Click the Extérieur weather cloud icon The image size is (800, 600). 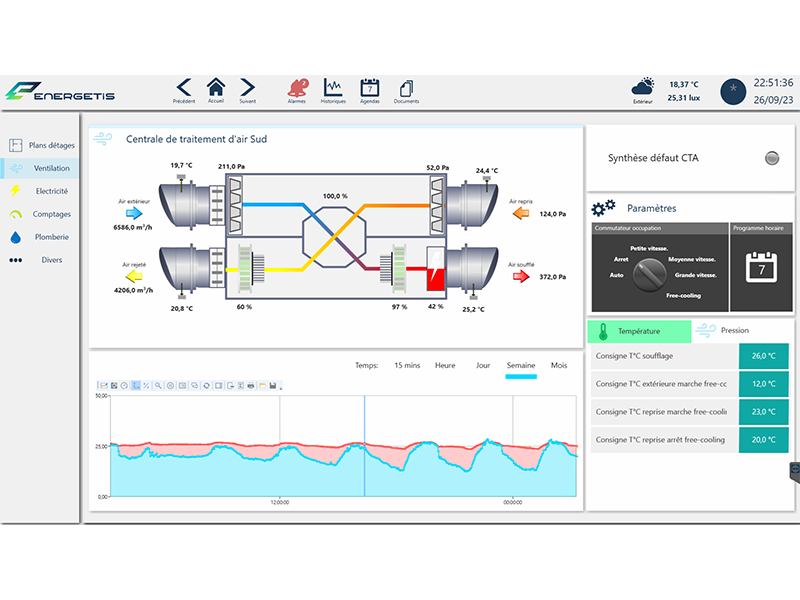(643, 86)
